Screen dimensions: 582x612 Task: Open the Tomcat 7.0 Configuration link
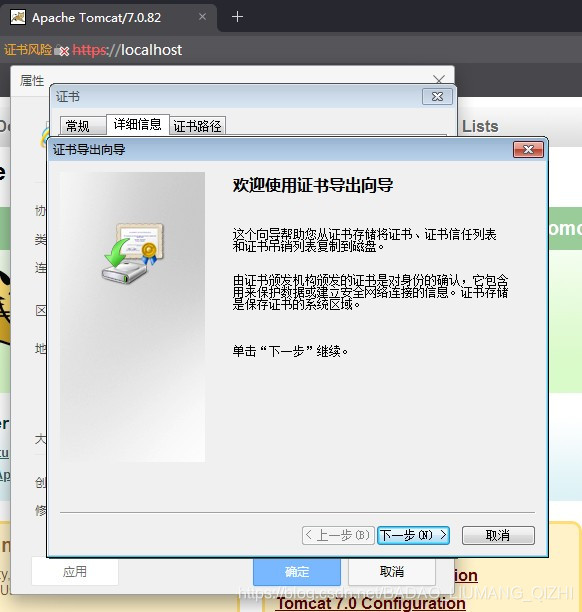coord(371,603)
